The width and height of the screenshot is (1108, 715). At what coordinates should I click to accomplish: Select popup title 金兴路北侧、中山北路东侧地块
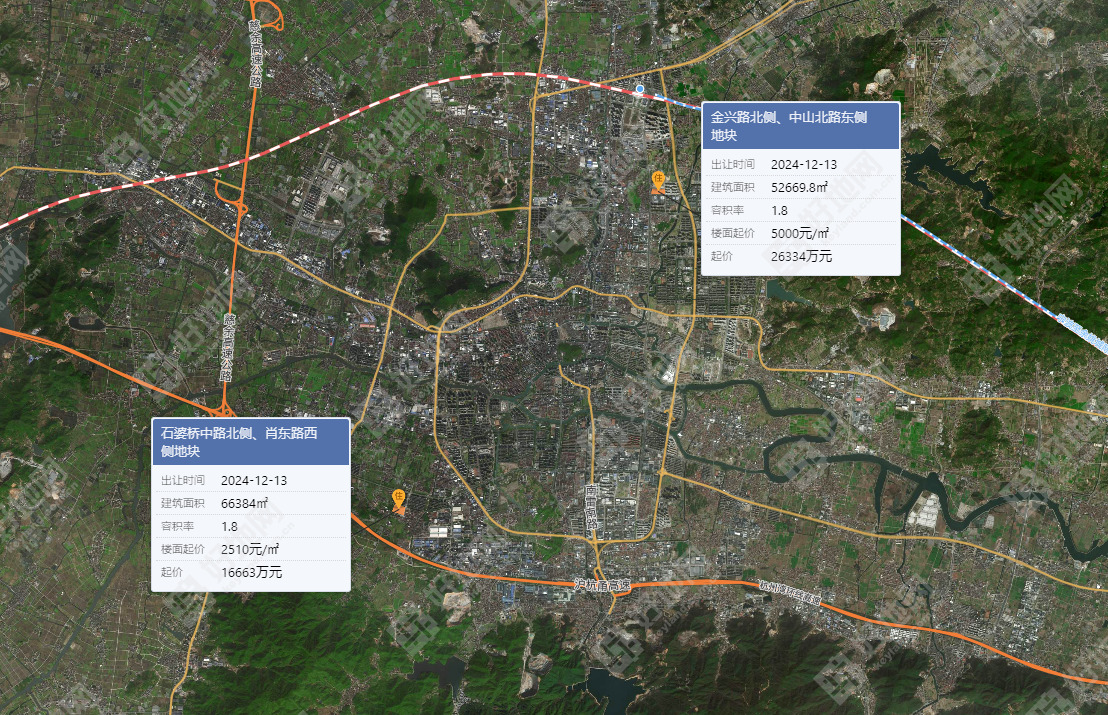click(789, 126)
